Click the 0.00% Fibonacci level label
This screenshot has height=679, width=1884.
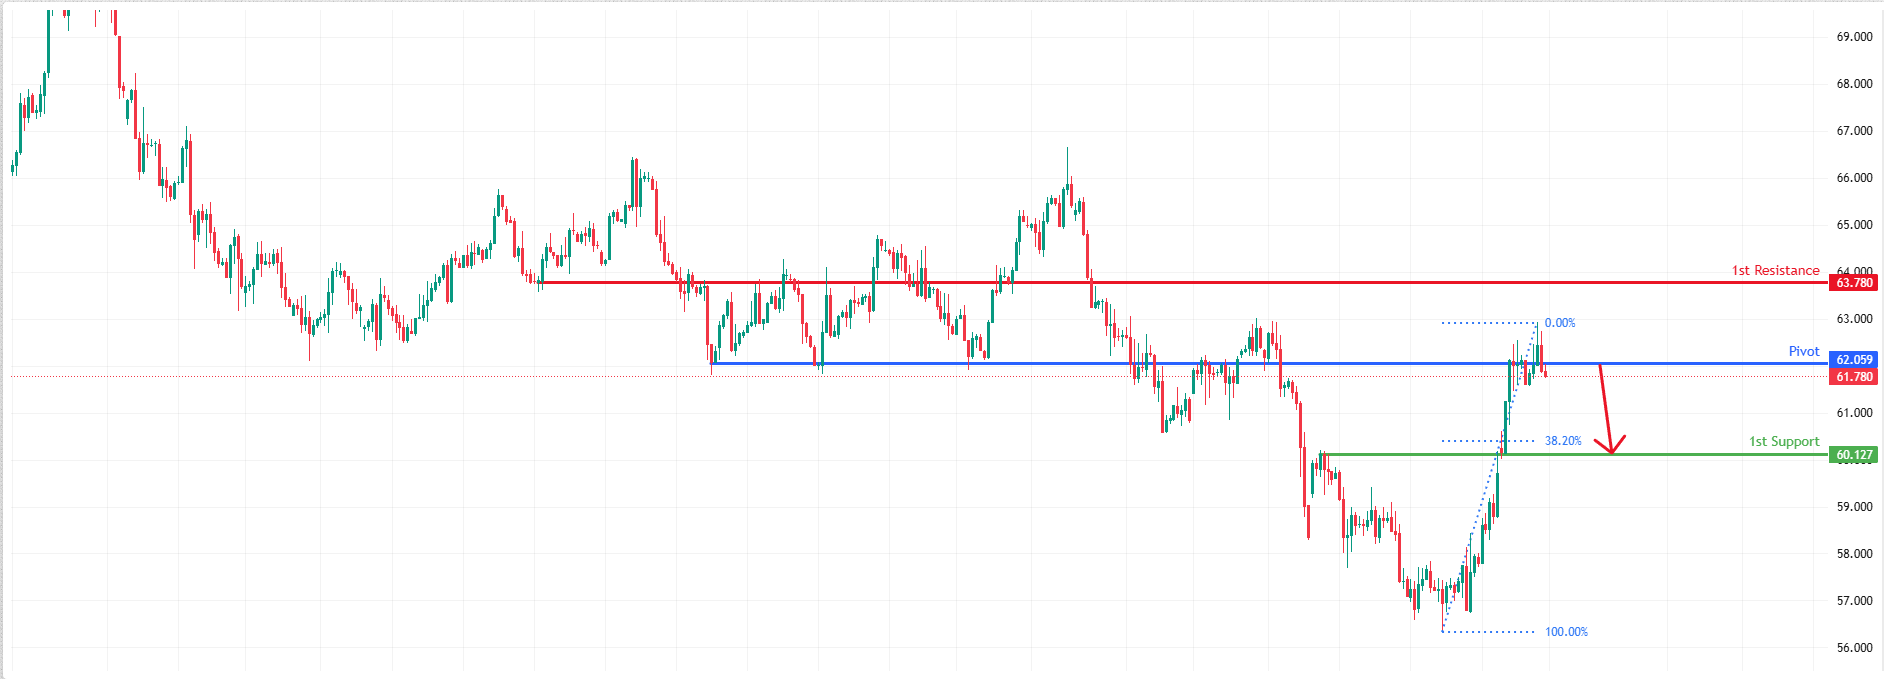(x=1559, y=323)
